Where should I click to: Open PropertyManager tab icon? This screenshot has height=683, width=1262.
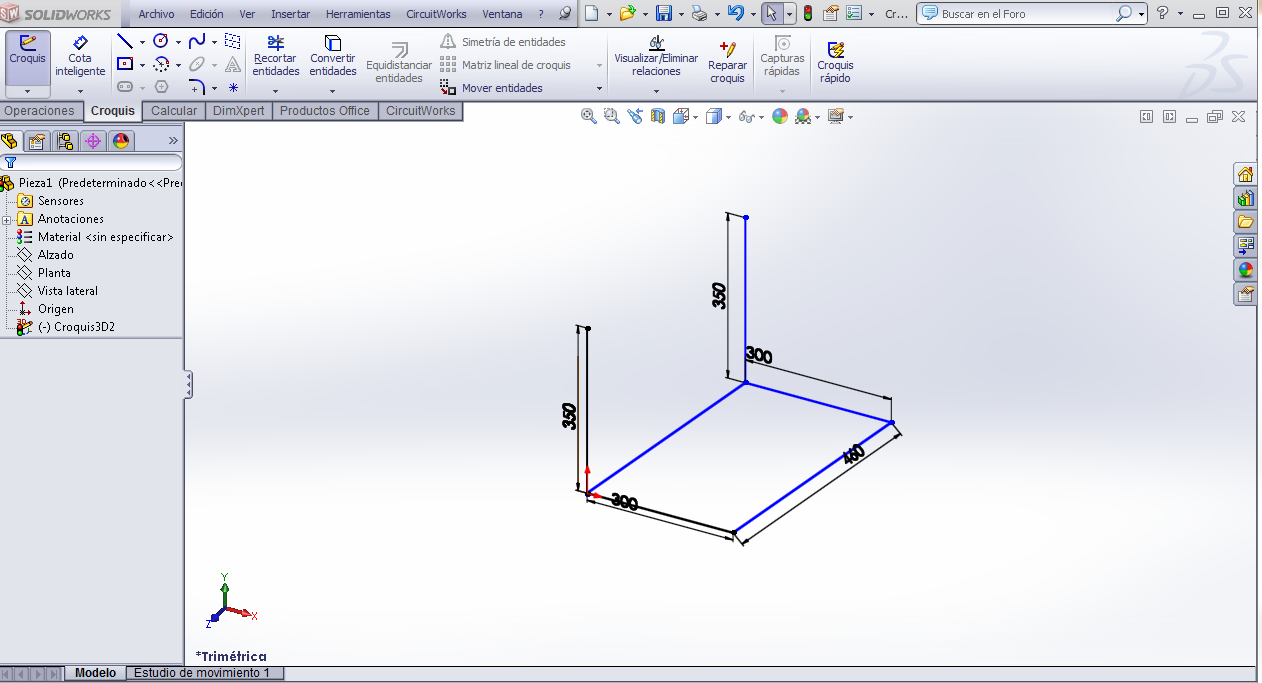[x=37, y=141]
